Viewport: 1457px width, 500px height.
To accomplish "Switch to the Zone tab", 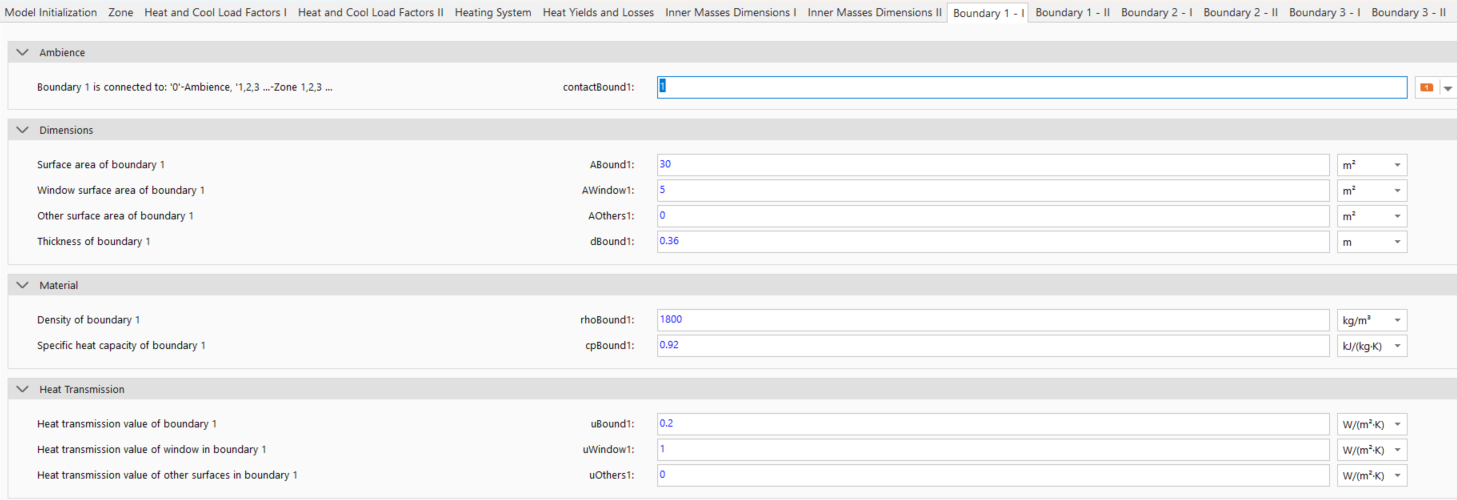I will [121, 13].
